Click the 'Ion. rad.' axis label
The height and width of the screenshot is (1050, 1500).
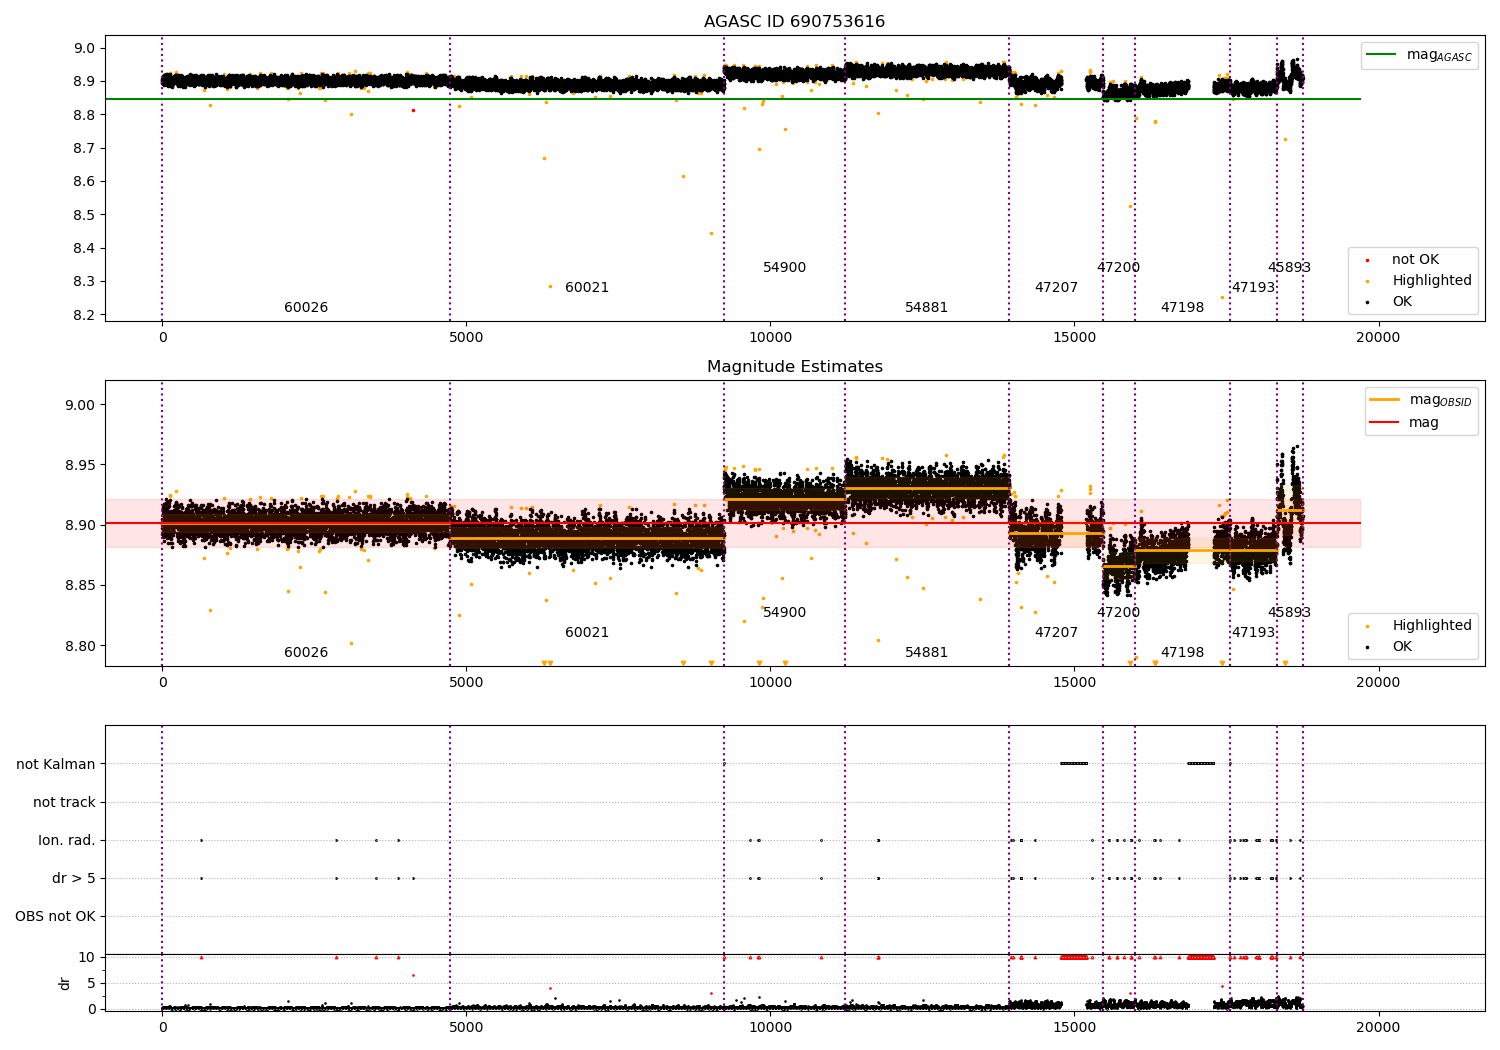pyautogui.click(x=67, y=840)
